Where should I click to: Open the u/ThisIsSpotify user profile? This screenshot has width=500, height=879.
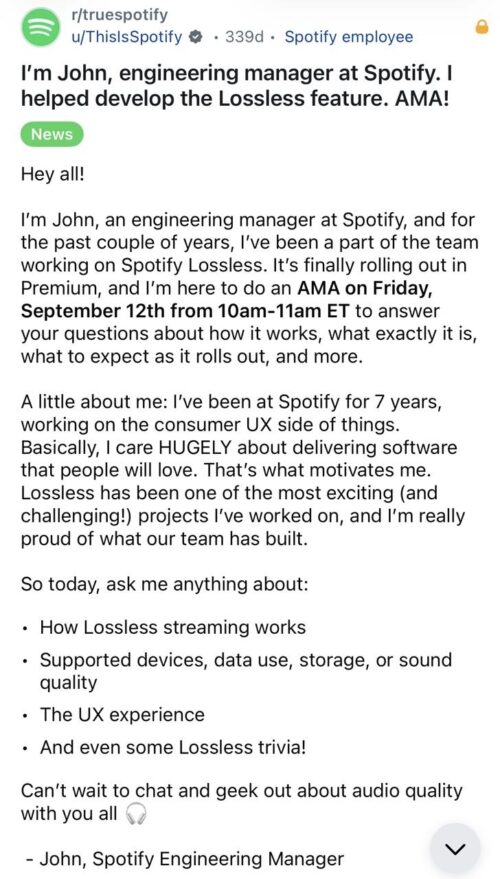tap(127, 38)
